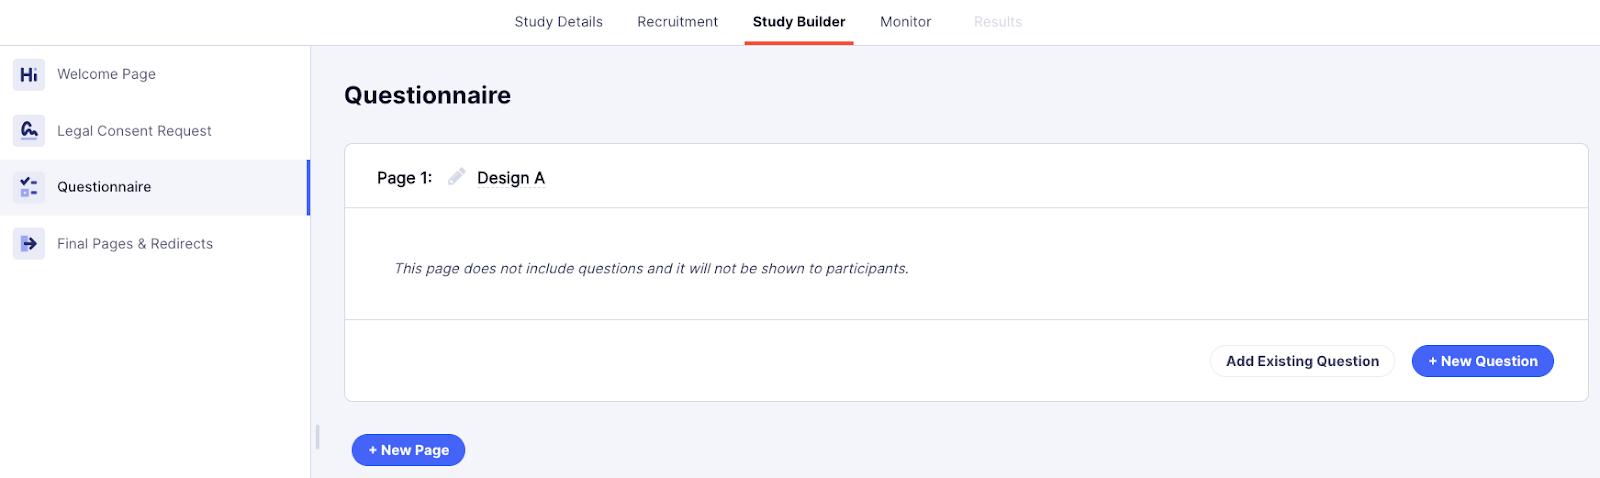This screenshot has width=1600, height=478.
Task: Click the greyed-out Results tab
Action: coord(997,22)
